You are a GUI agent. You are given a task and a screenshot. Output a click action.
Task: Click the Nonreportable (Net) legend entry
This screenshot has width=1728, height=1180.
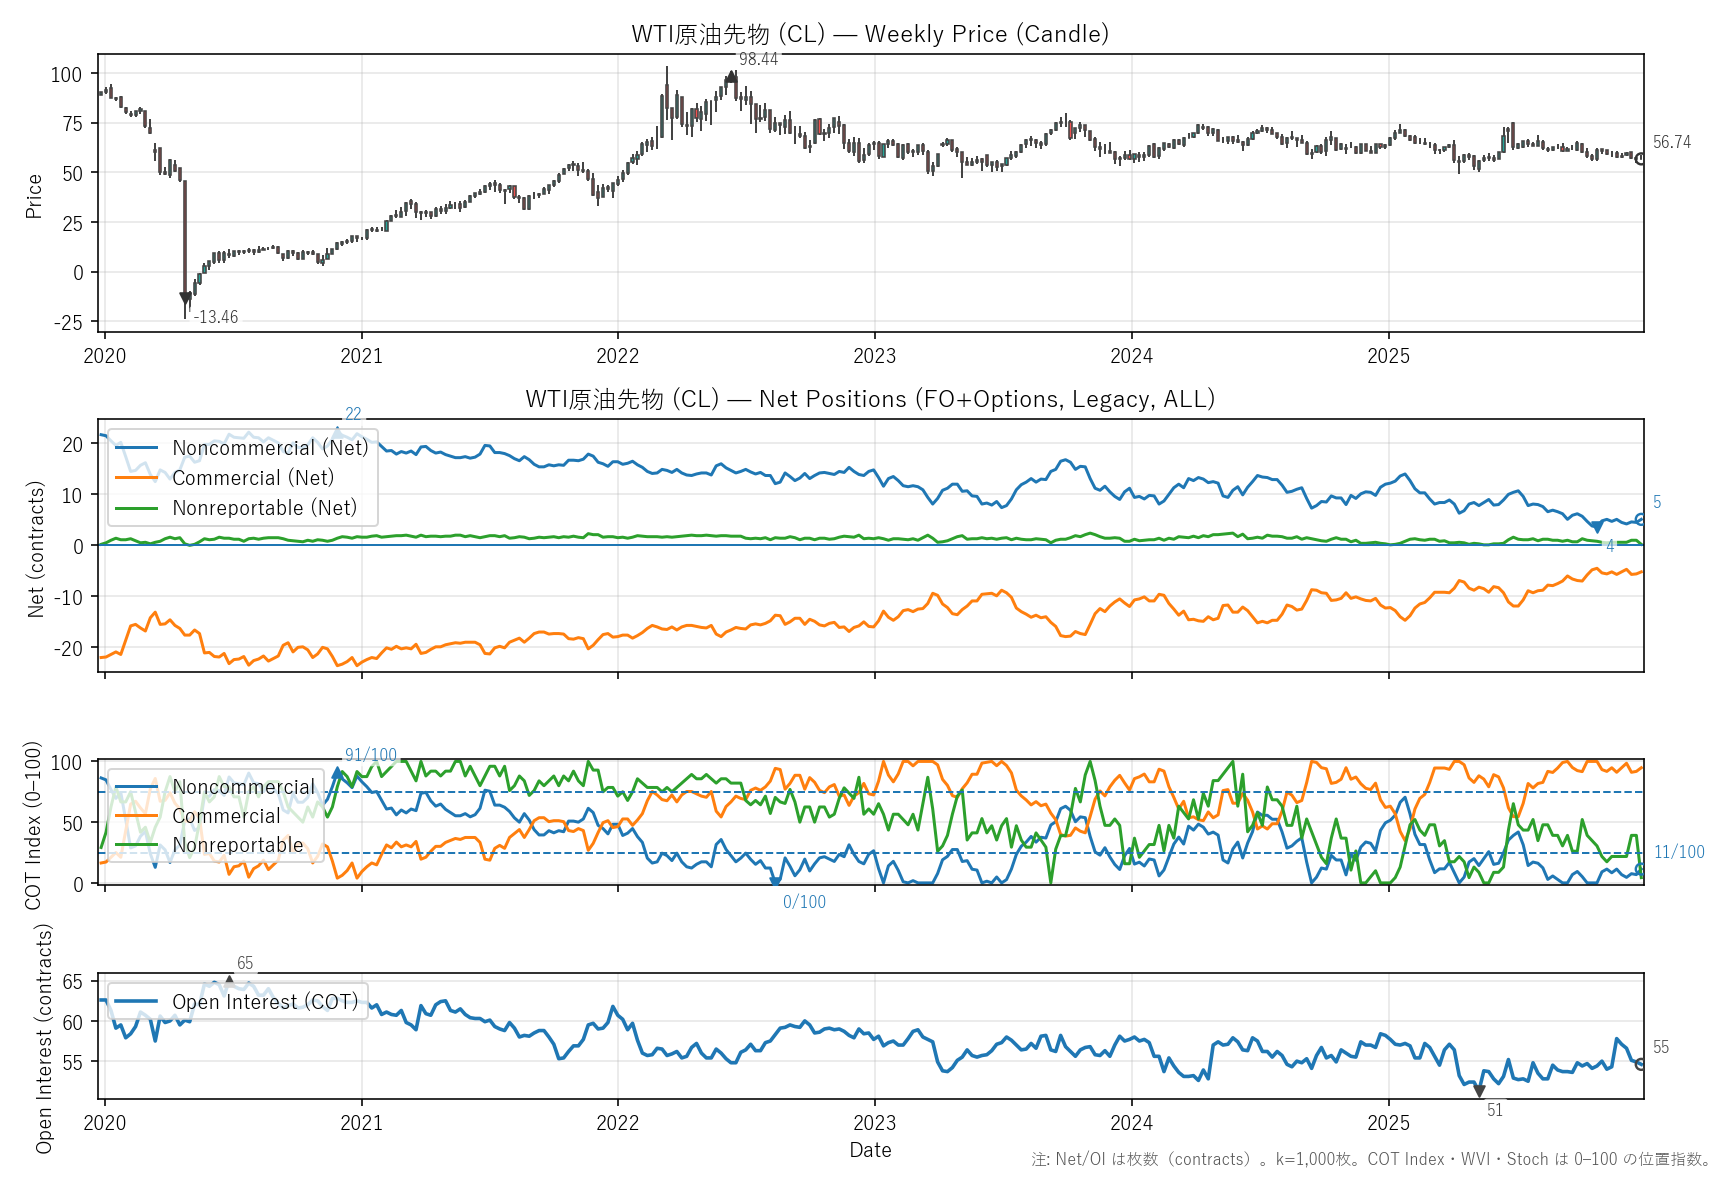(x=264, y=508)
